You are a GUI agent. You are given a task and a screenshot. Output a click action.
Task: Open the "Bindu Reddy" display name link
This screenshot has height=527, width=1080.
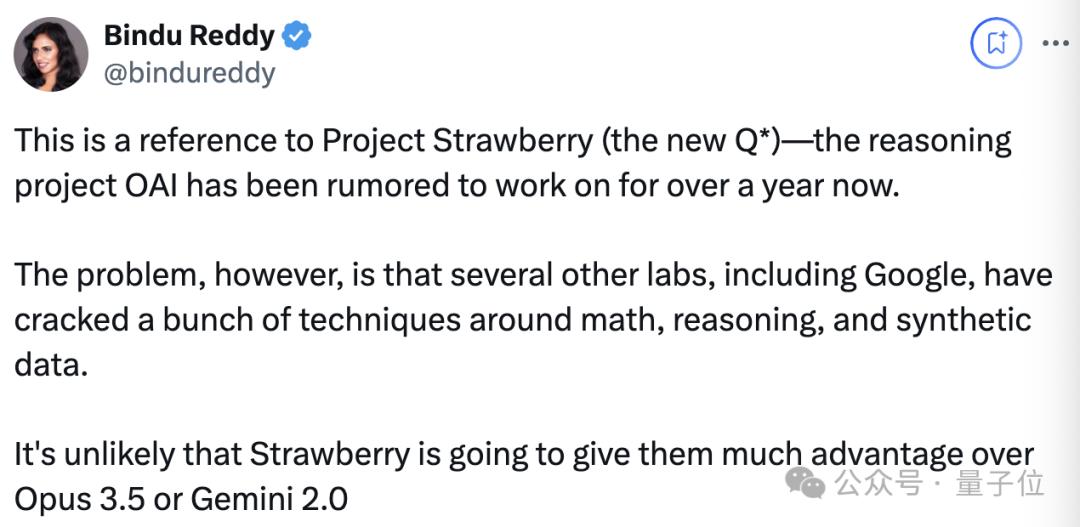188,37
